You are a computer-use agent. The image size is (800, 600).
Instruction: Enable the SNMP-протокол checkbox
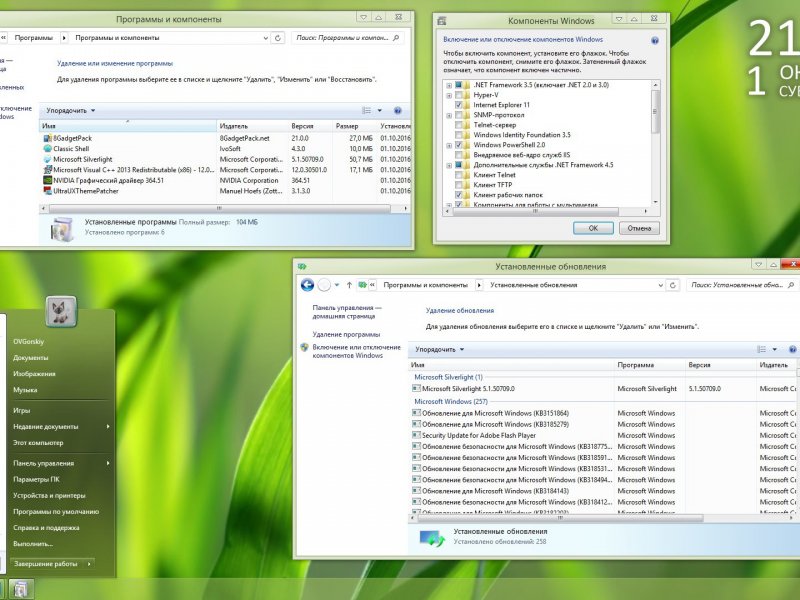click(x=459, y=115)
